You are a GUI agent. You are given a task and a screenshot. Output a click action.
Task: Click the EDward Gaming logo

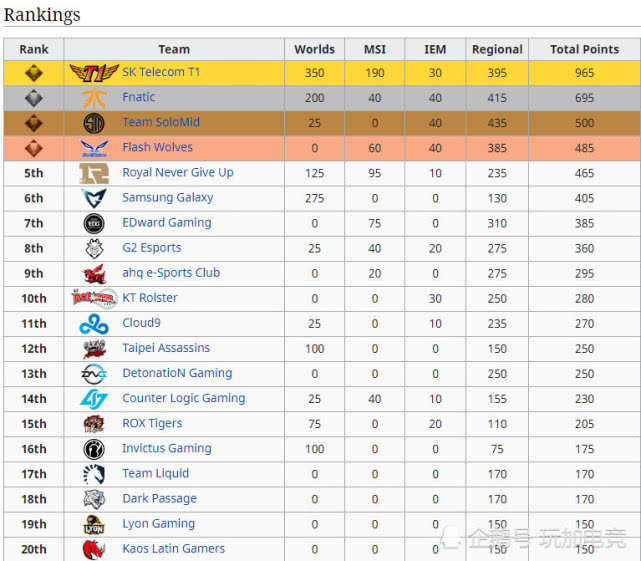[x=94, y=224]
